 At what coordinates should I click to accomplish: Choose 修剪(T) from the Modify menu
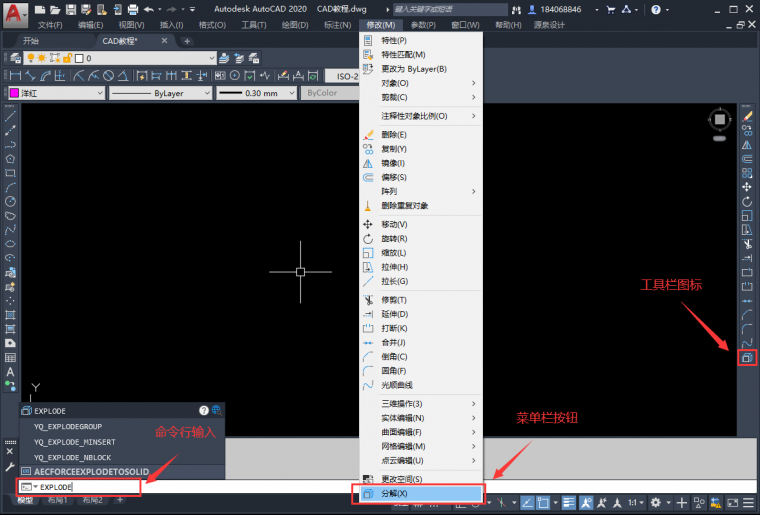pyautogui.click(x=421, y=300)
